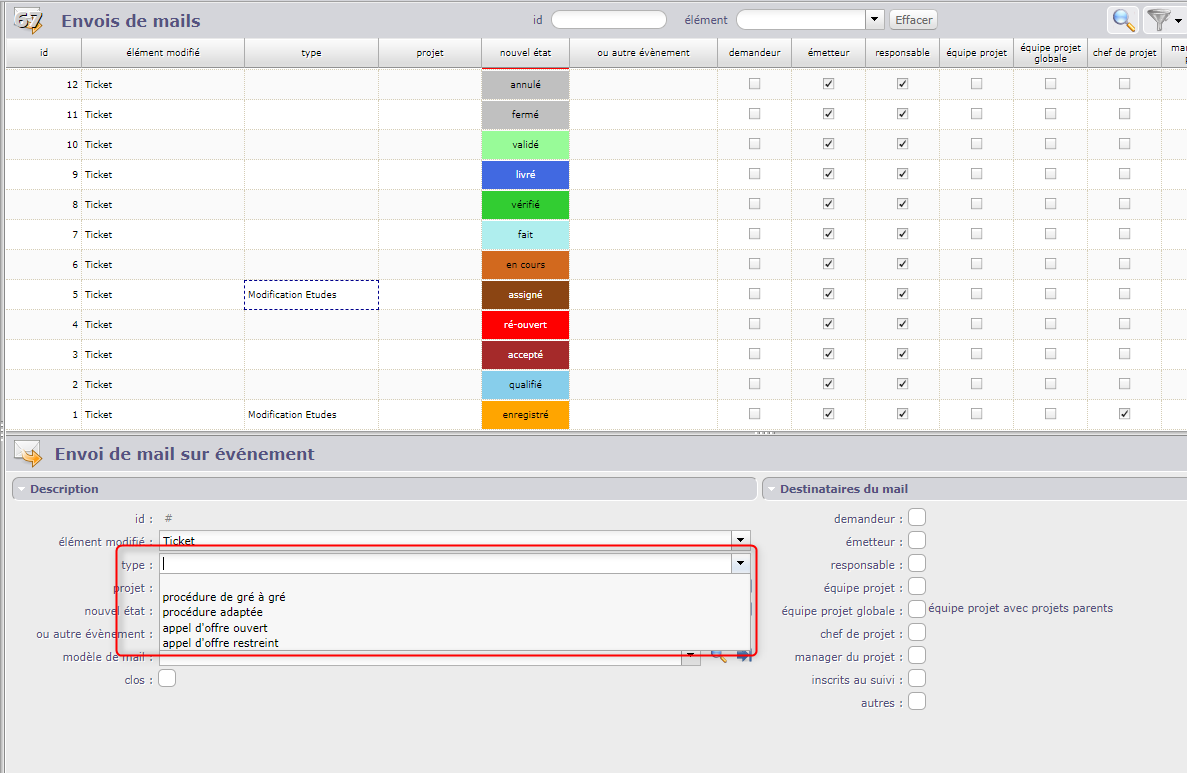The width and height of the screenshot is (1187, 773).
Task: Click the type field dropdown arrow
Action: pyautogui.click(x=740, y=564)
